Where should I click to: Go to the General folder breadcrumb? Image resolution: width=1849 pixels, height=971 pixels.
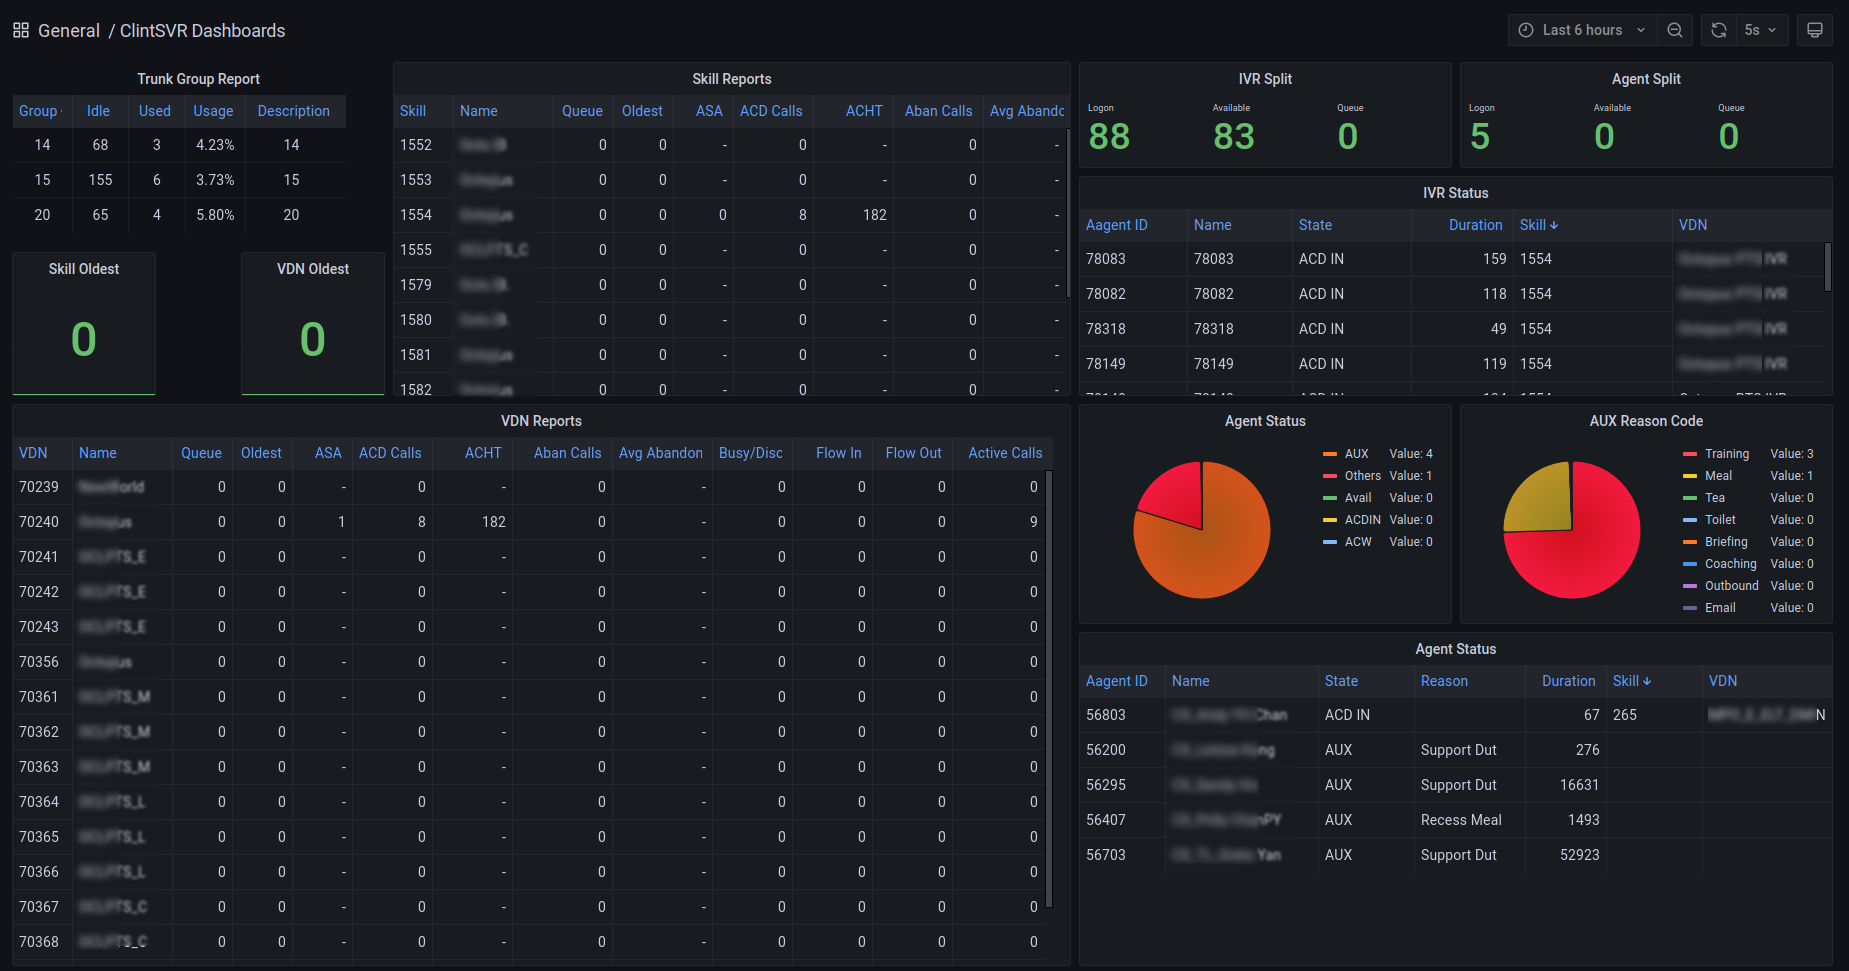68,31
